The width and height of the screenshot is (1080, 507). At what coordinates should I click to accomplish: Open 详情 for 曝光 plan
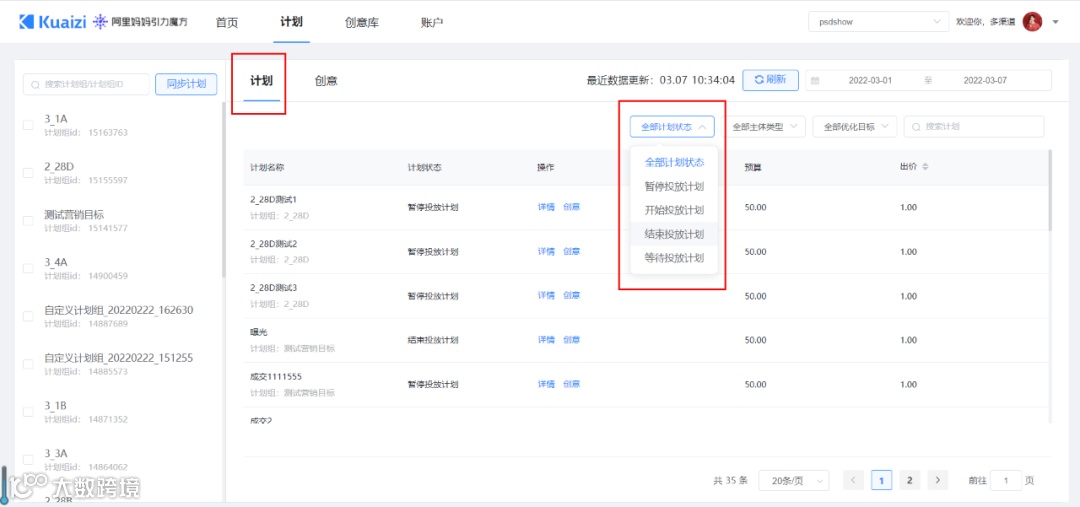[546, 340]
